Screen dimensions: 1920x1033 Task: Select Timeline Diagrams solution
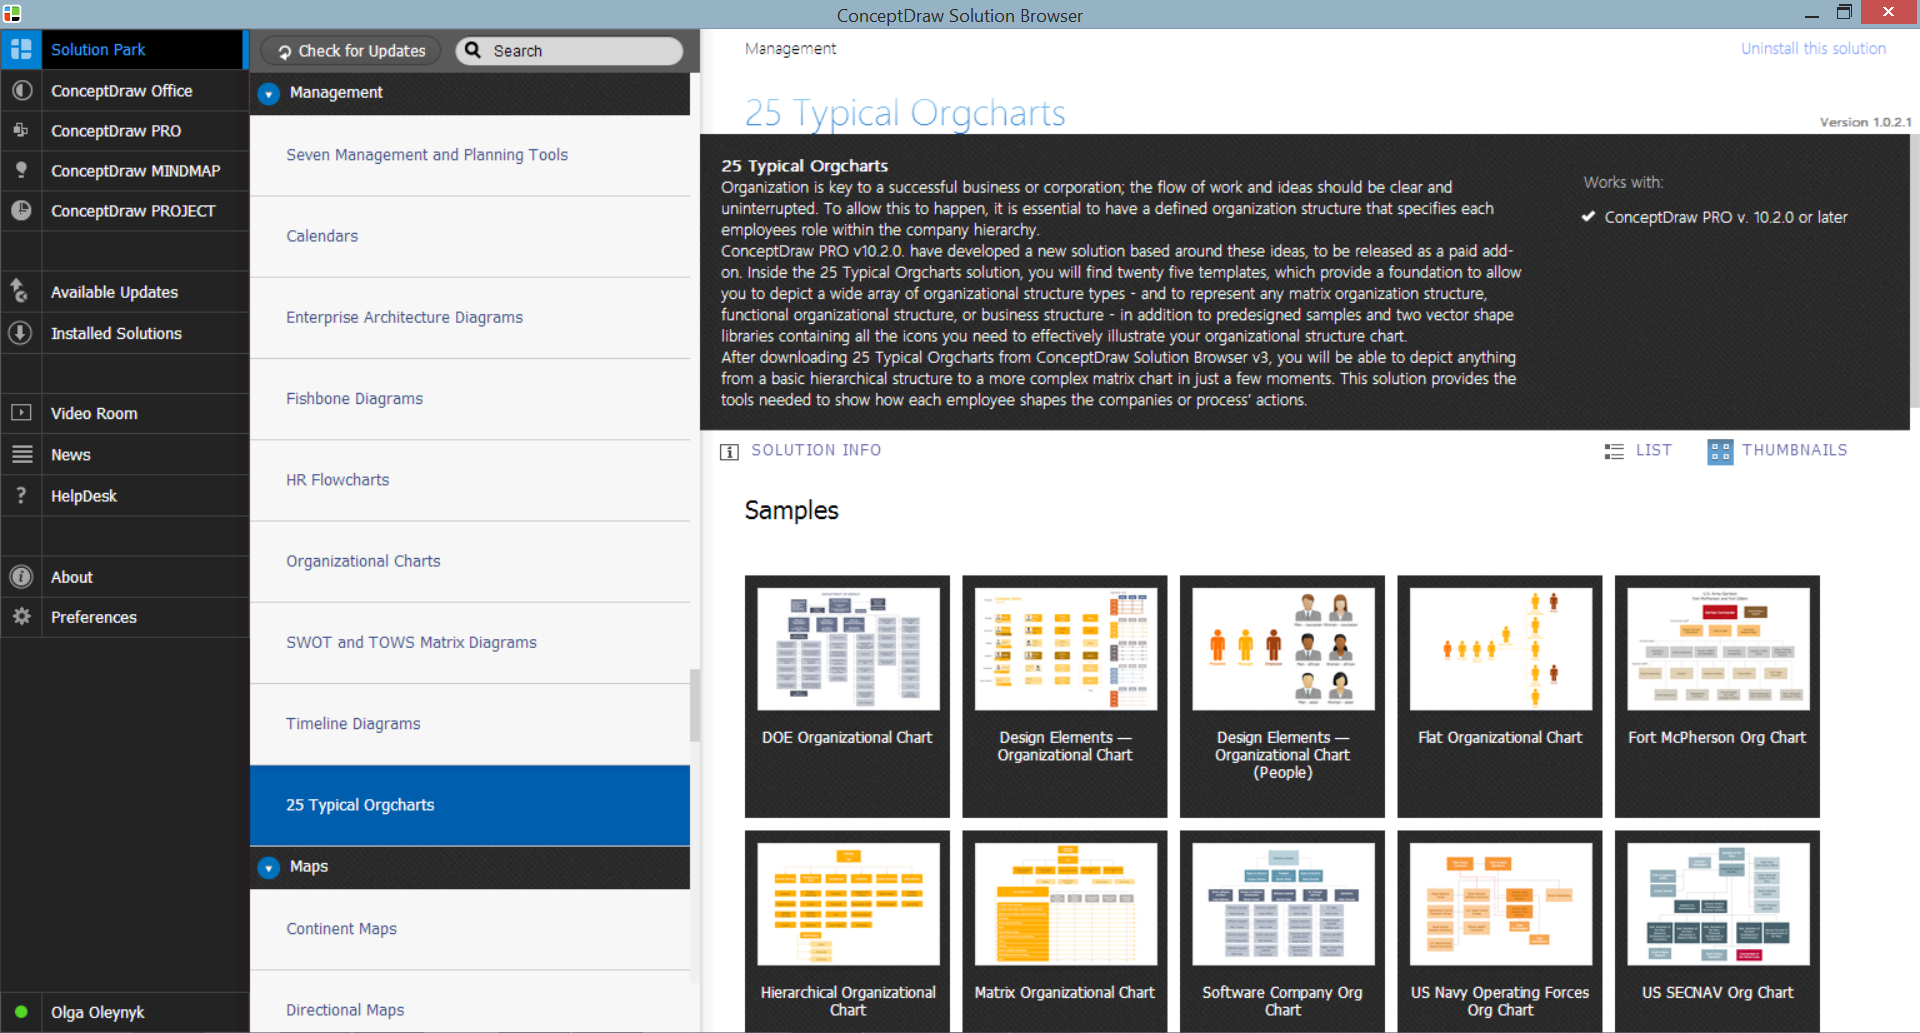point(470,724)
